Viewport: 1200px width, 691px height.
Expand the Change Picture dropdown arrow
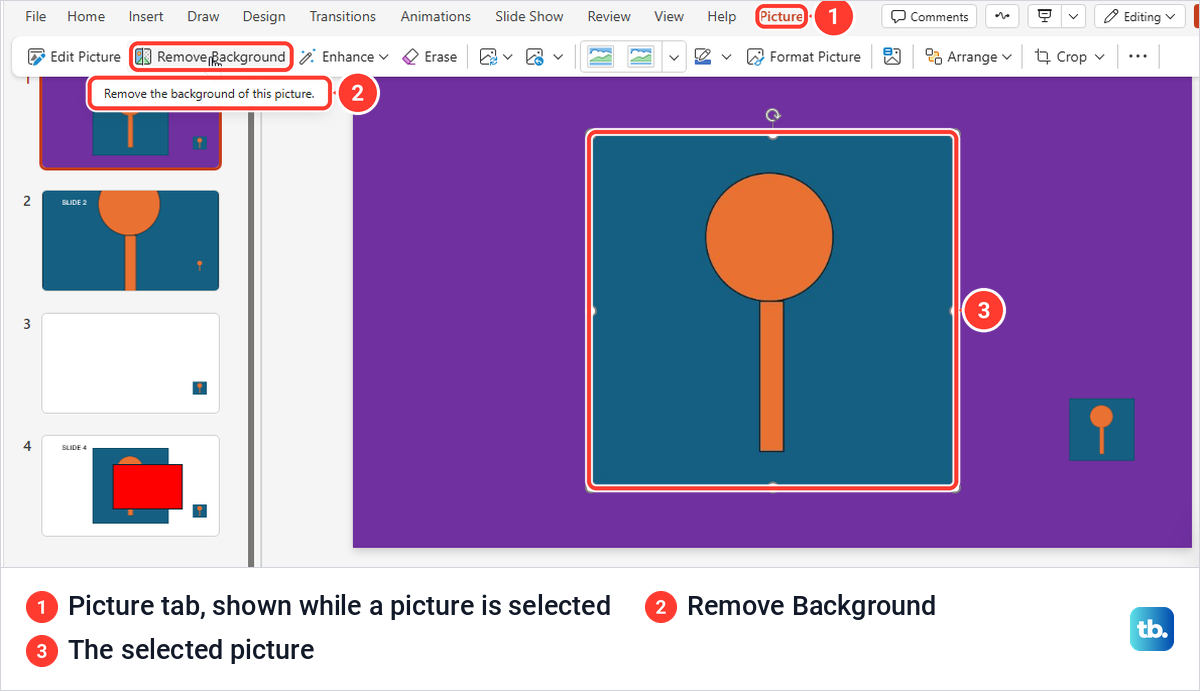(x=509, y=57)
